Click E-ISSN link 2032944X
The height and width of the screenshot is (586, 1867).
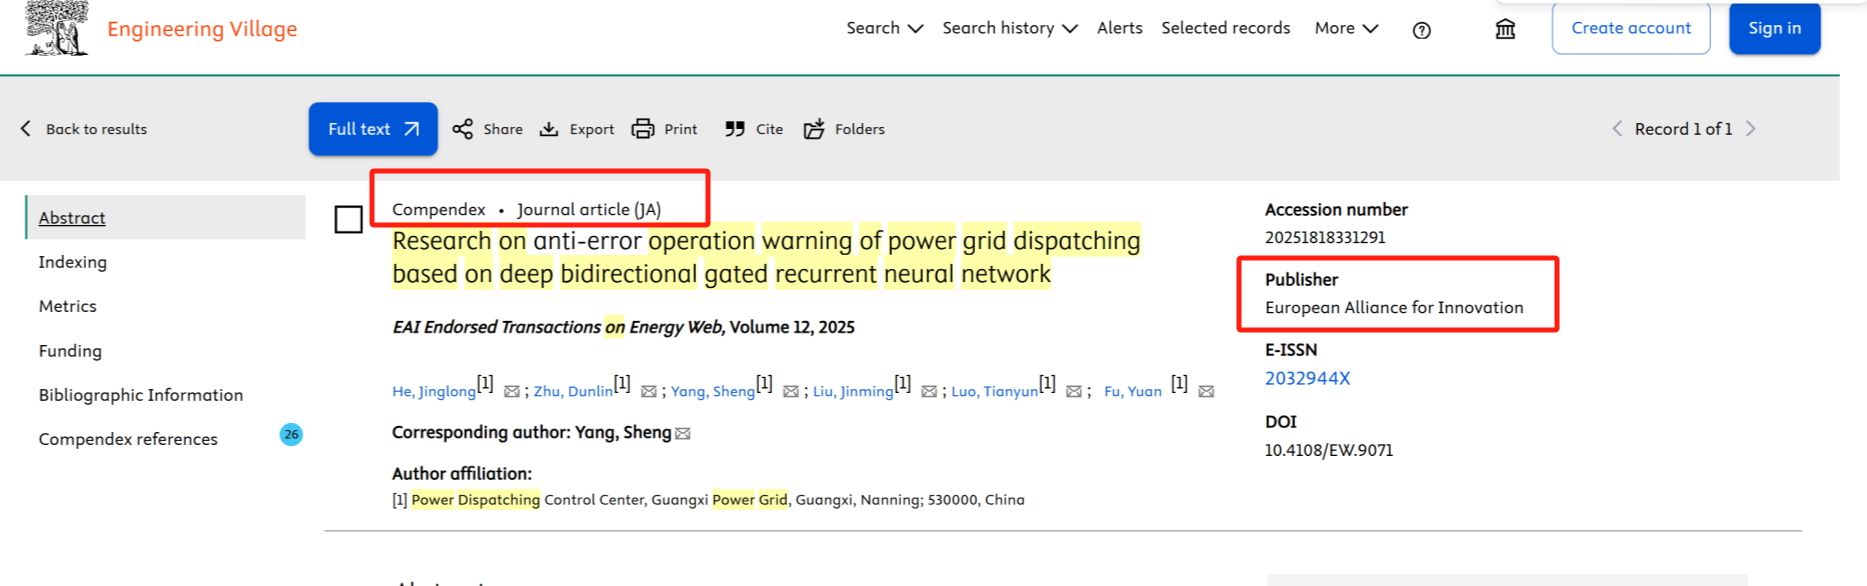coord(1308,378)
